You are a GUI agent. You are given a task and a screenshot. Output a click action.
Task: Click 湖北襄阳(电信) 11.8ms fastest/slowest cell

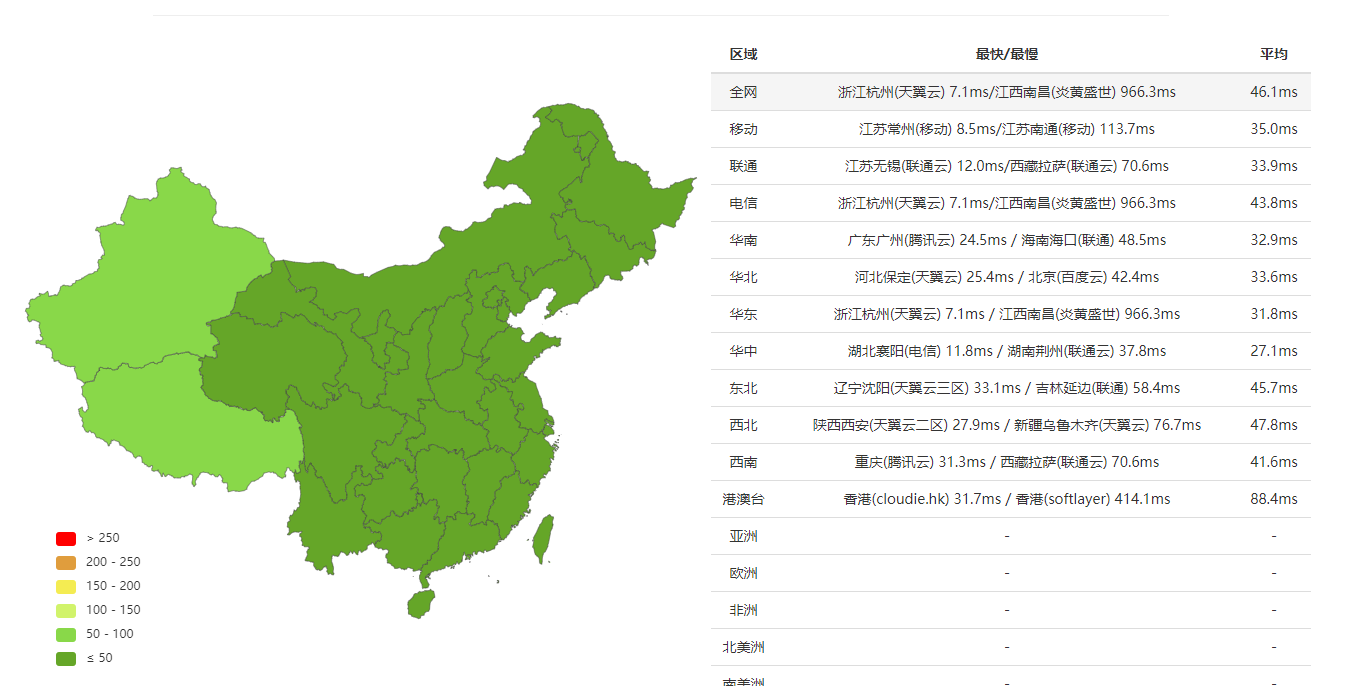pyautogui.click(x=1007, y=351)
